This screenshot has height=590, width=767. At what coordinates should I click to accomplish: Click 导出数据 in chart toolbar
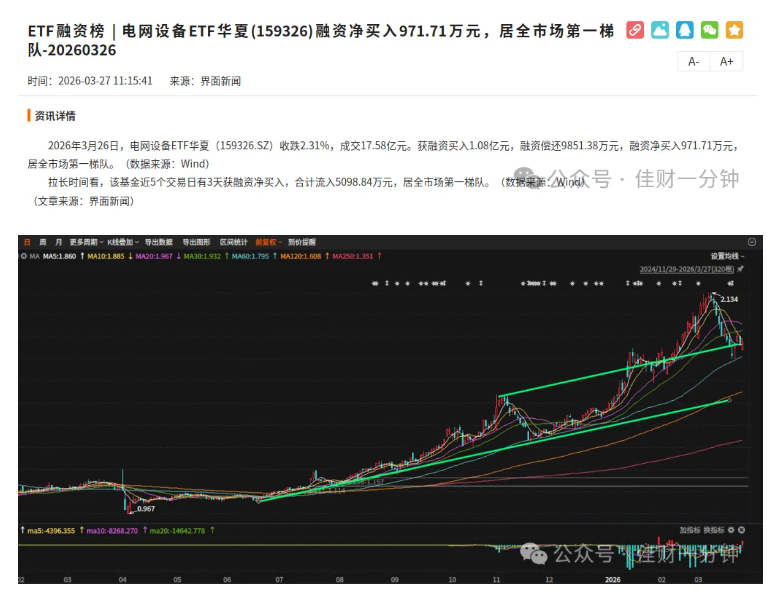coord(158,242)
